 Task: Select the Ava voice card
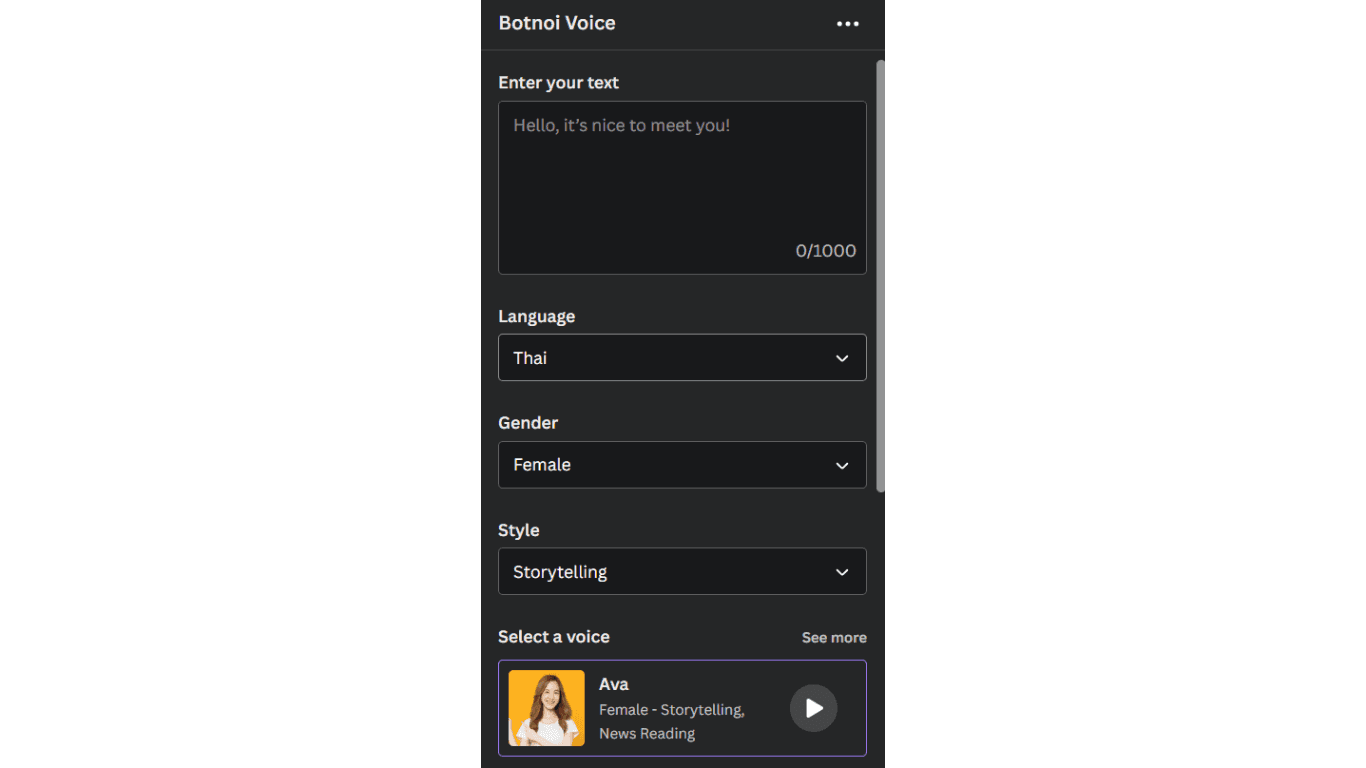(682, 708)
